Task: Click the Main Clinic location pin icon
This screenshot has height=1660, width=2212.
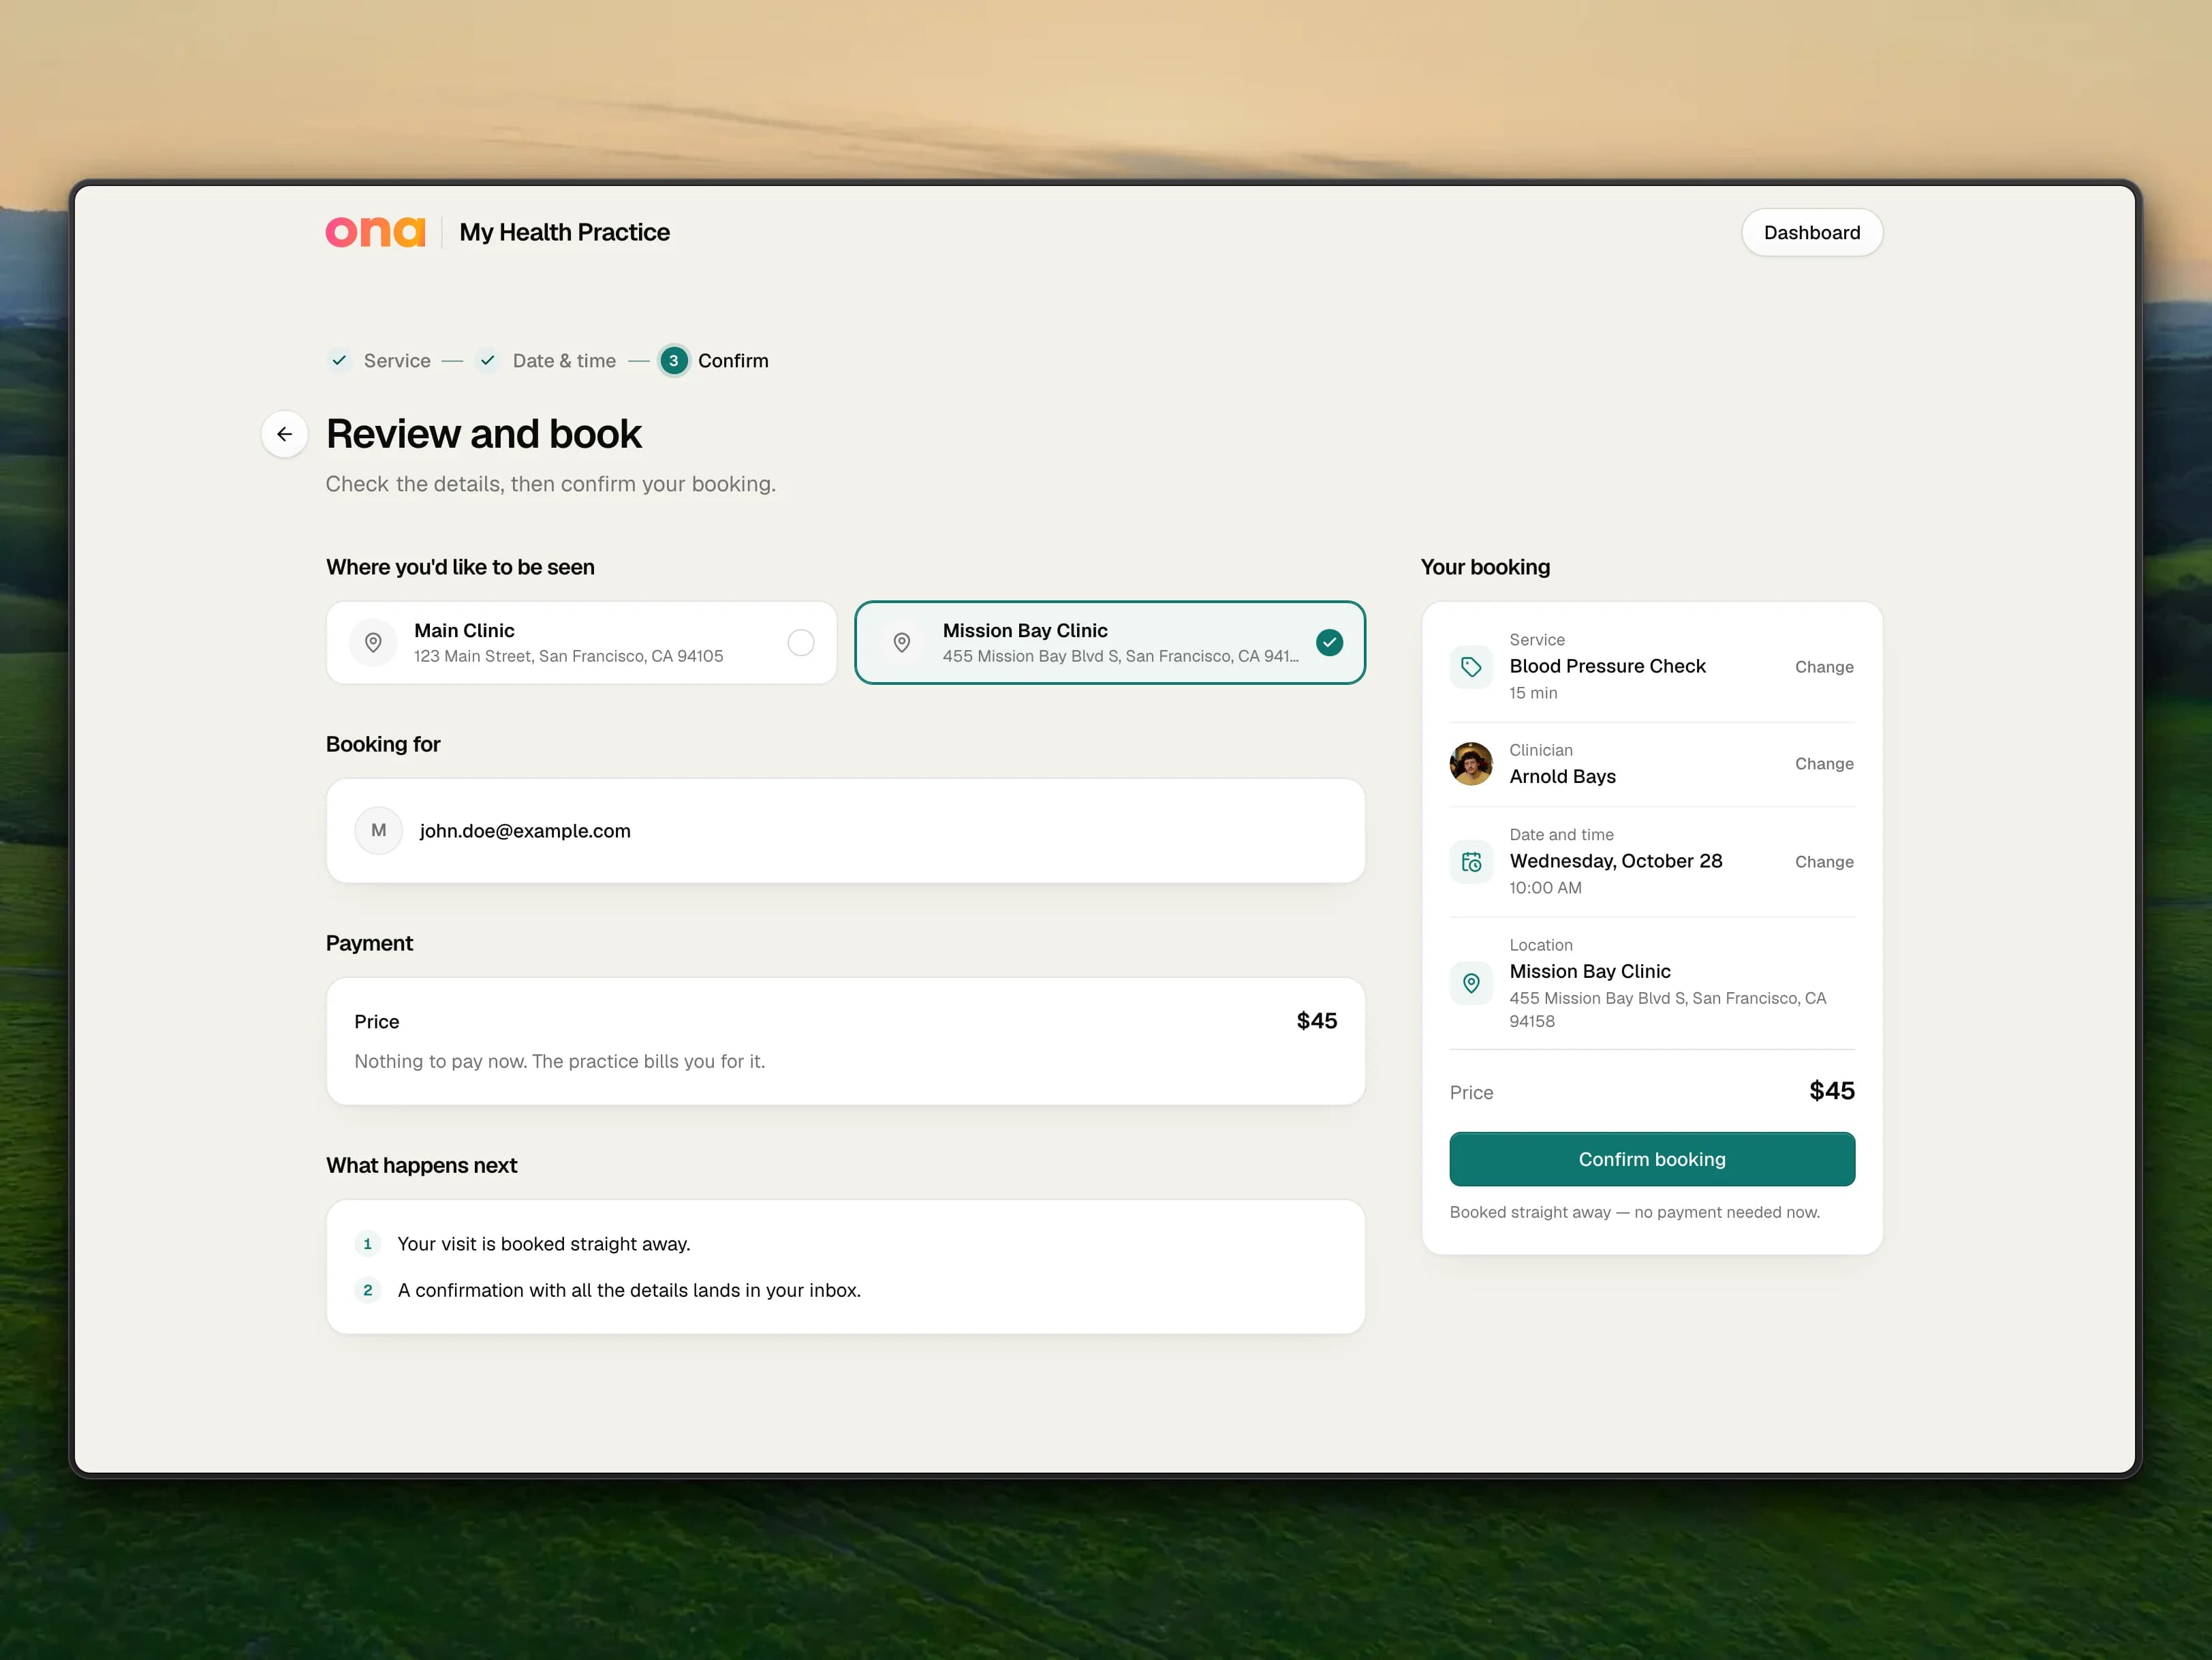Action: click(373, 642)
